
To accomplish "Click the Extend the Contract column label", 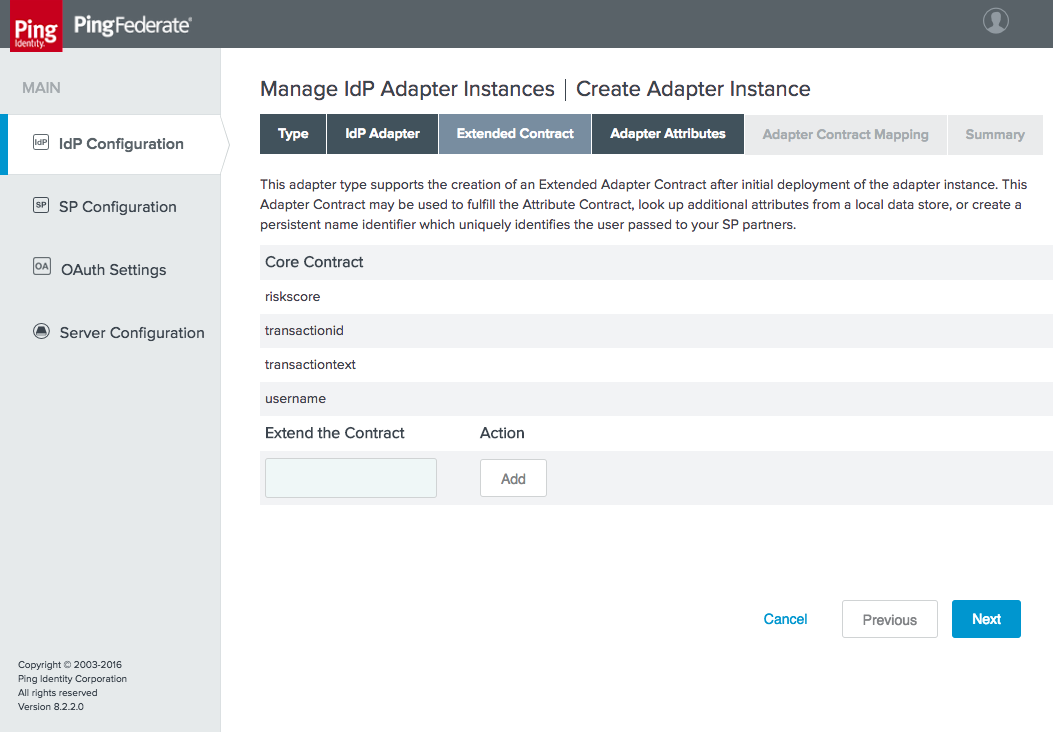I will (334, 433).
